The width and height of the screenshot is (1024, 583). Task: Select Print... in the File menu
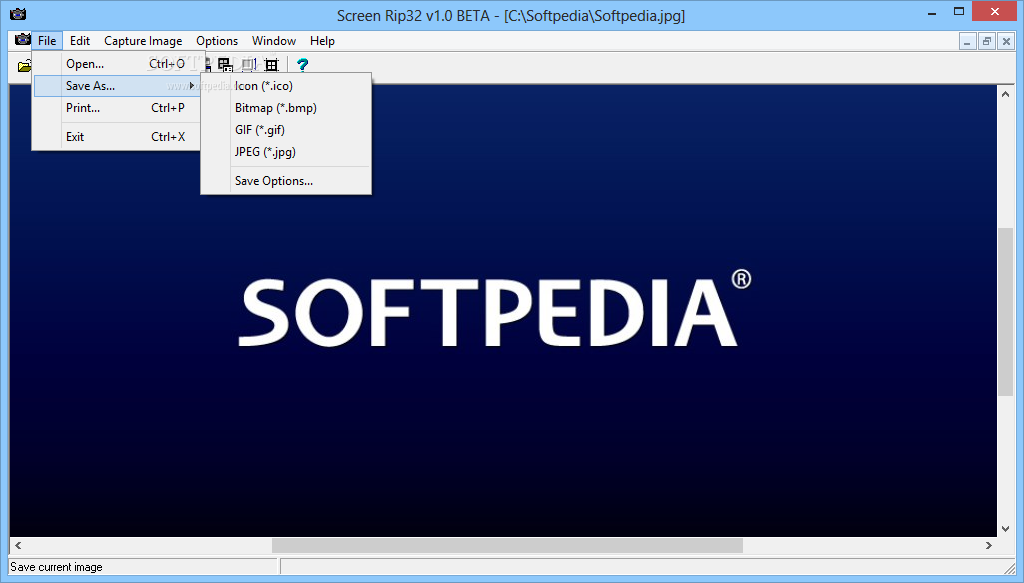(x=118, y=108)
